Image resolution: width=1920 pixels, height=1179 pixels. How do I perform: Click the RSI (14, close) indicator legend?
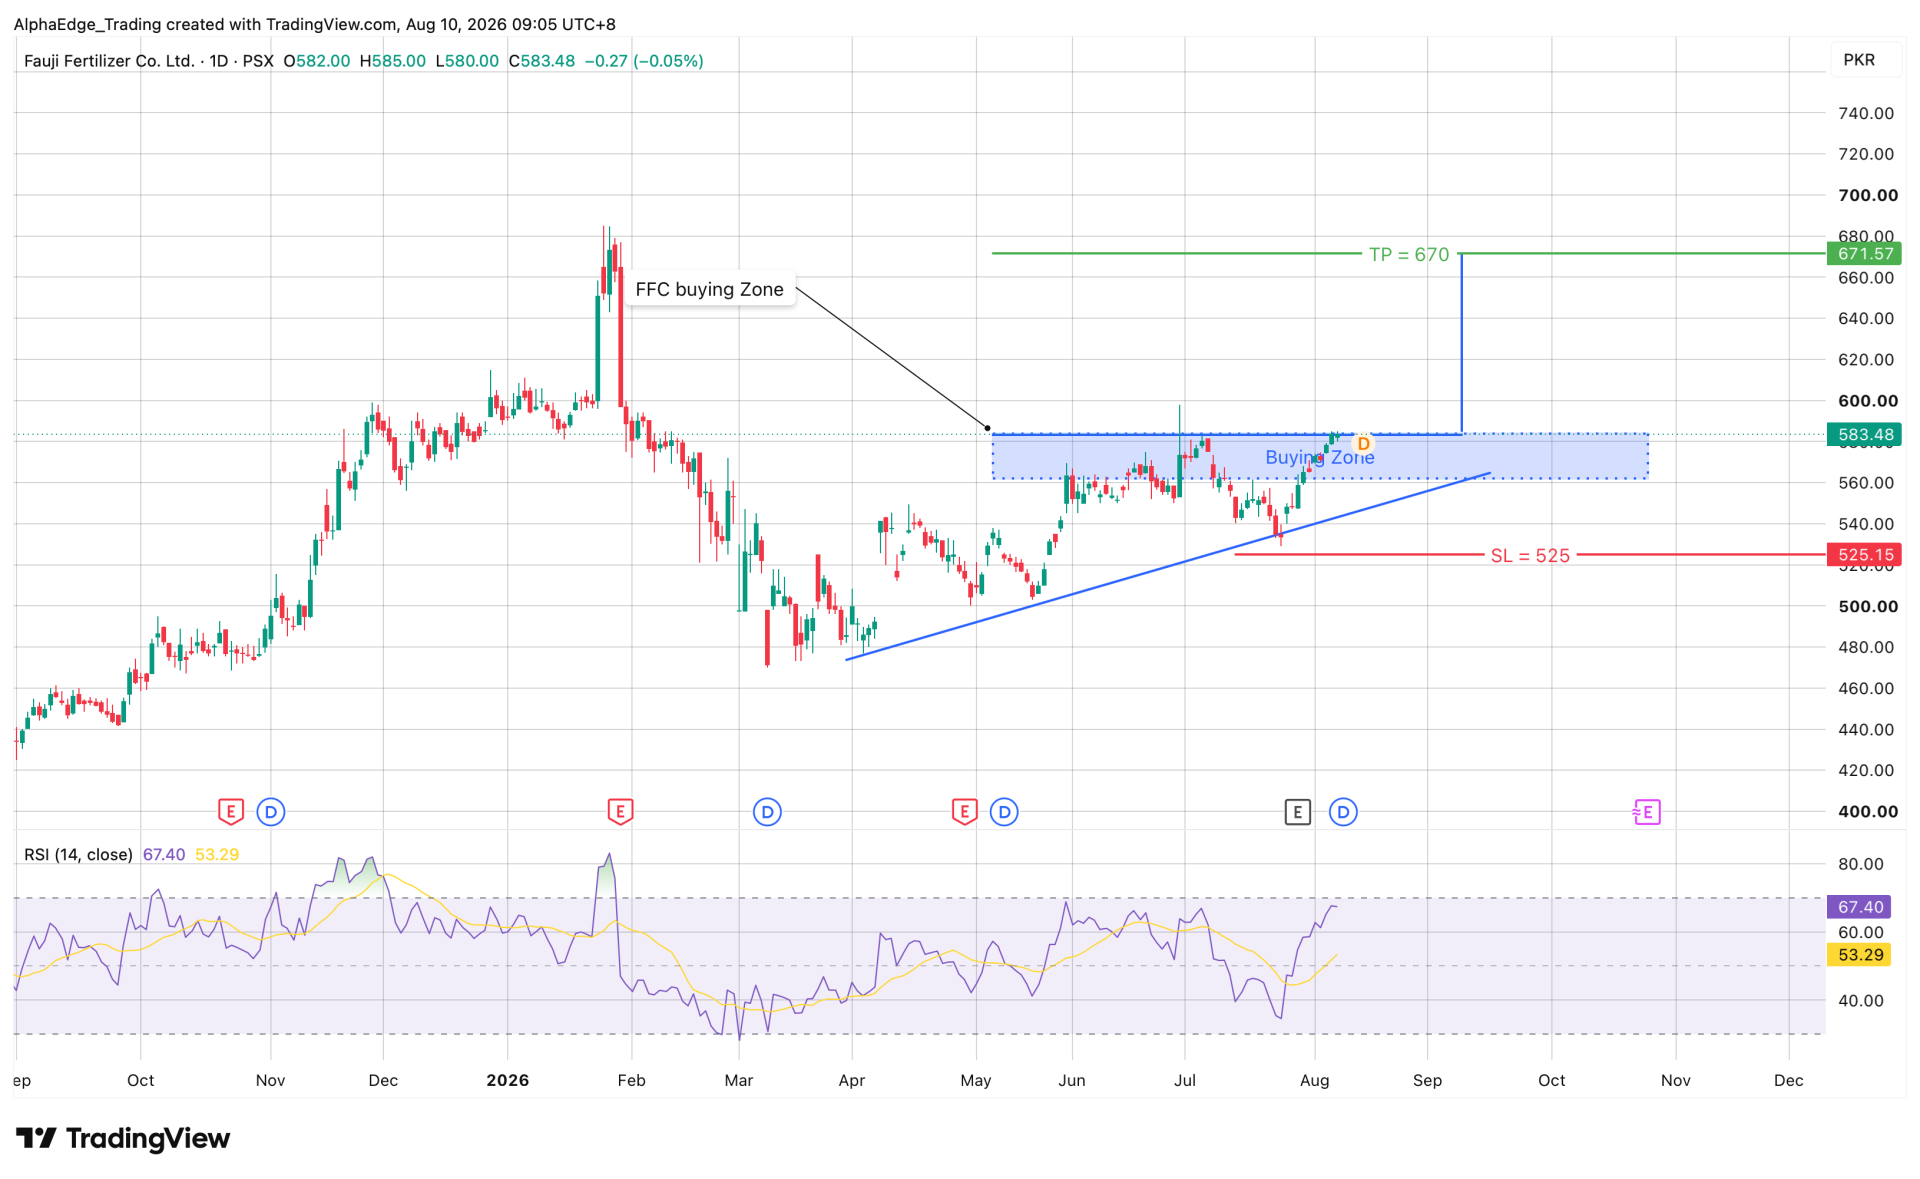(x=78, y=854)
